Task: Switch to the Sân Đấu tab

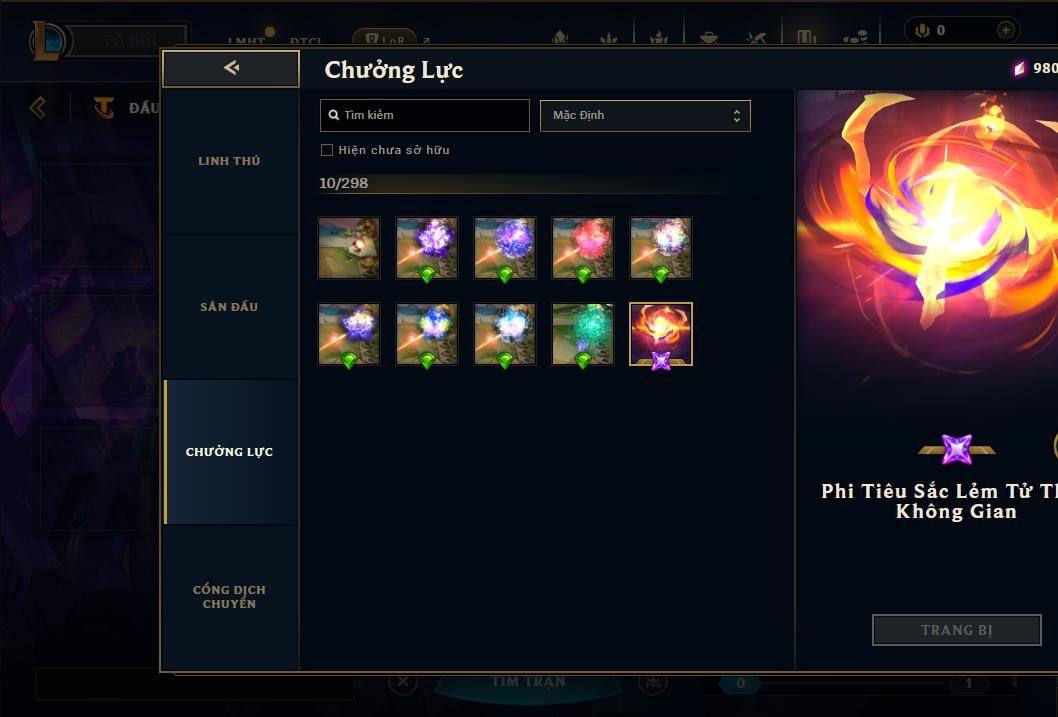Action: click(229, 307)
